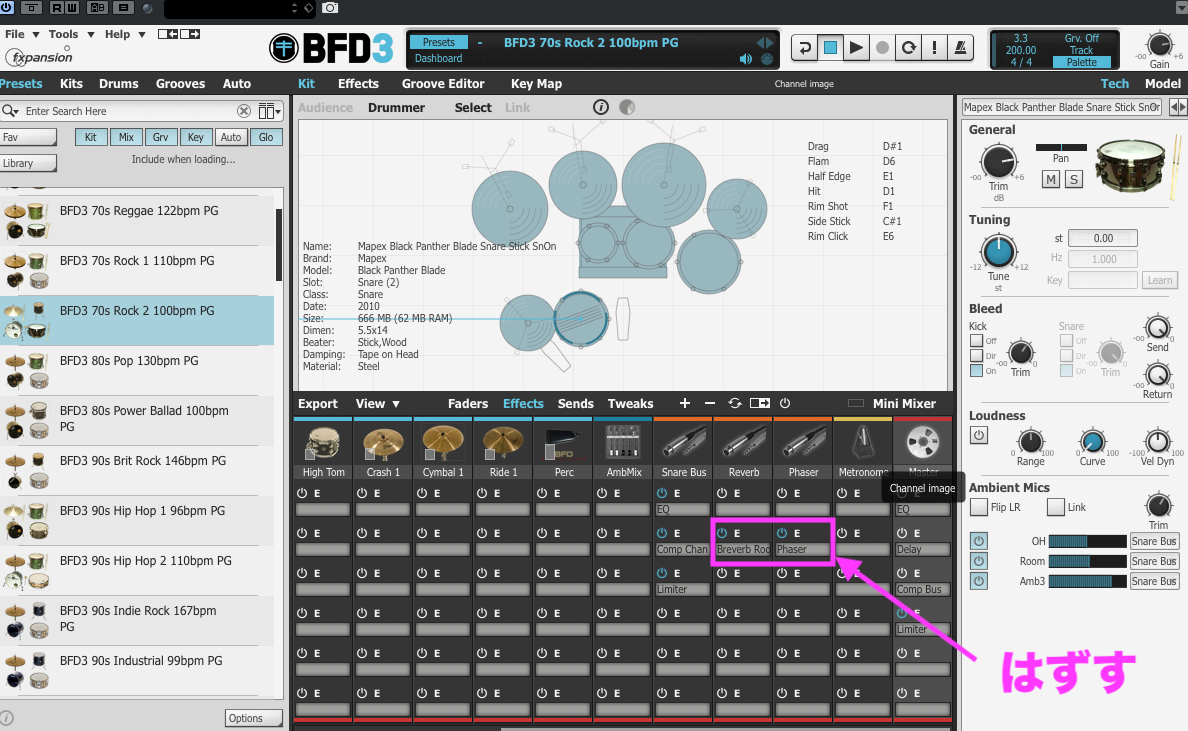Screen dimensions: 1188x731
Task: Select the Metronome channel image
Action: pyautogui.click(x=862, y=442)
